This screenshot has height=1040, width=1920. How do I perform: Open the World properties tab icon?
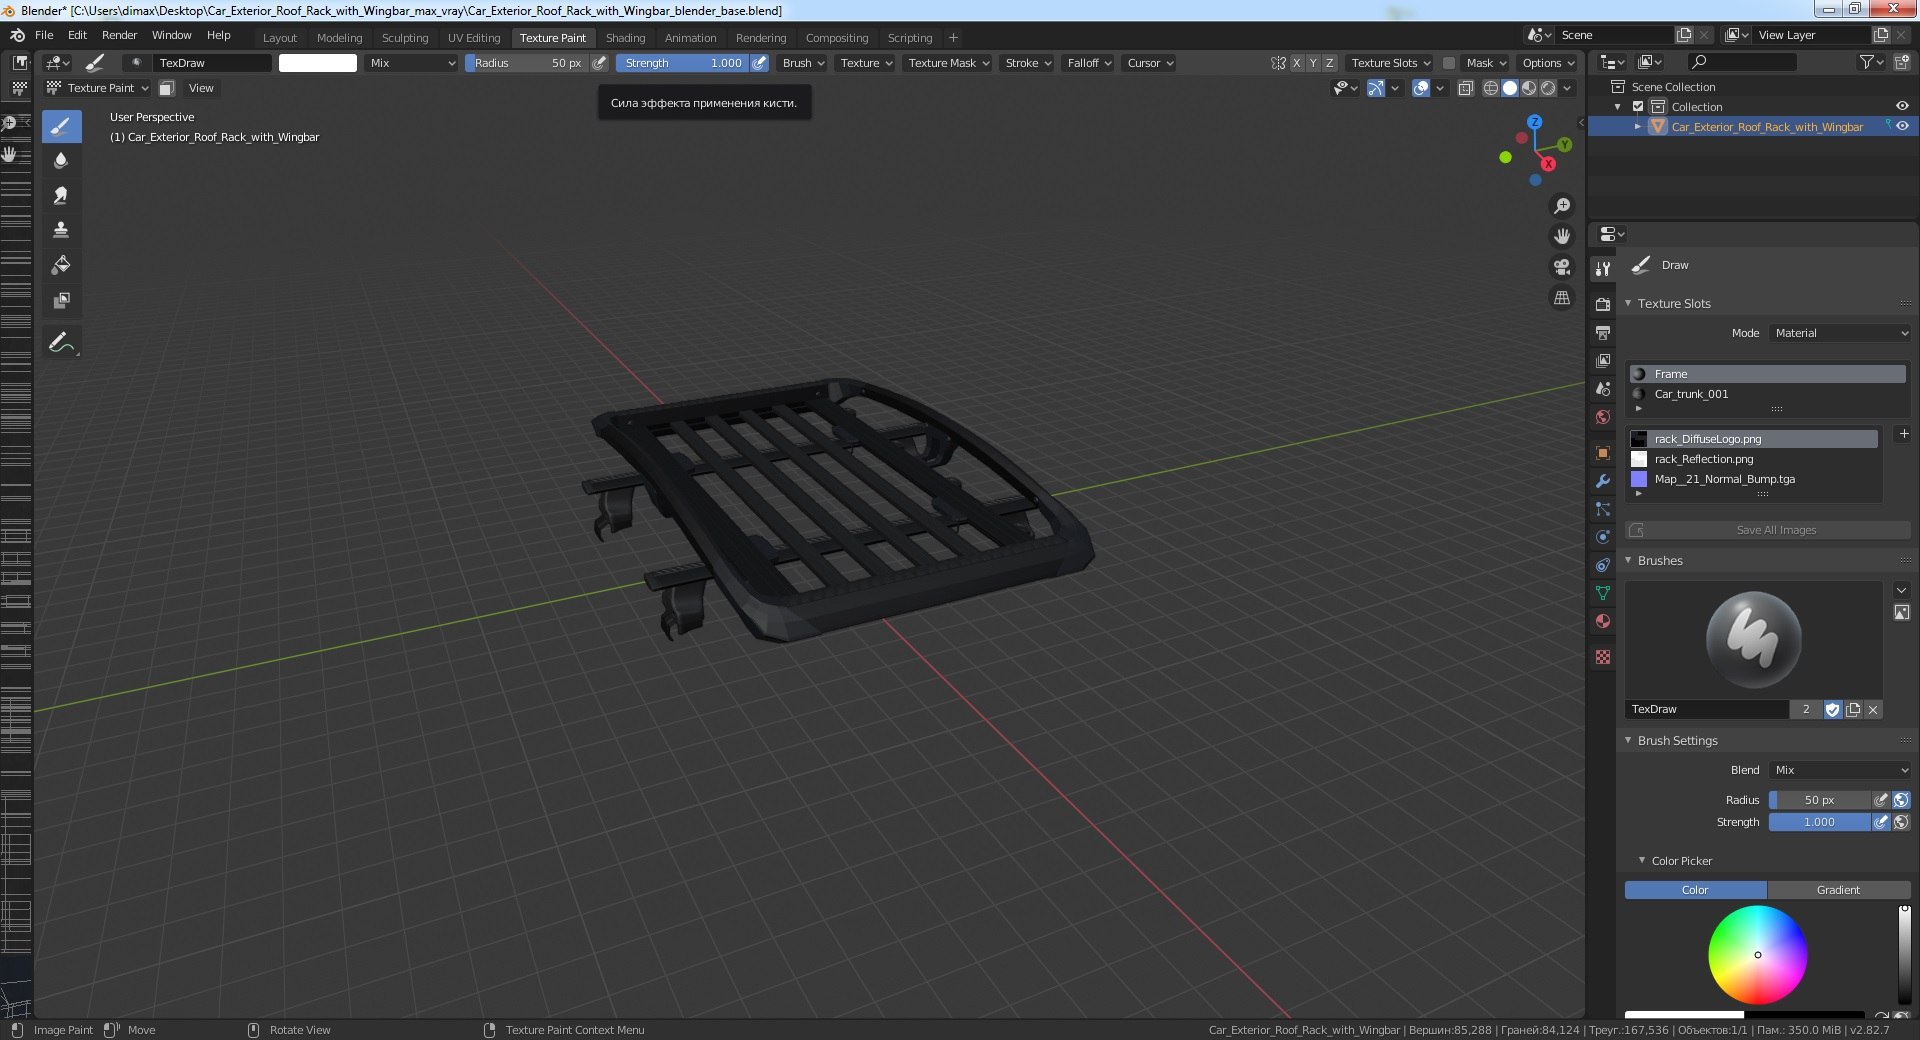click(x=1603, y=417)
